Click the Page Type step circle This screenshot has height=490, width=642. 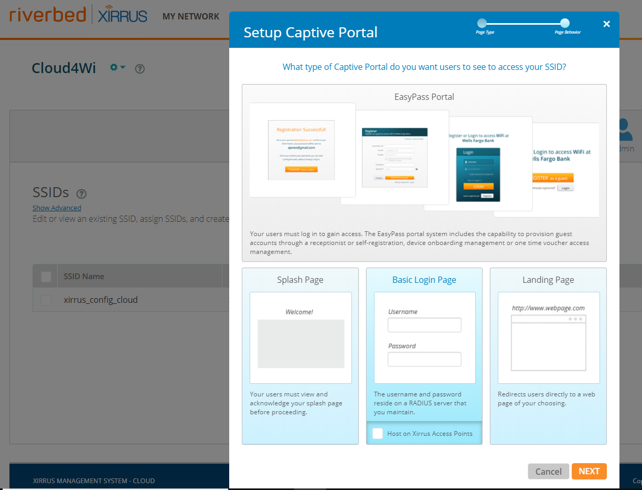tap(482, 23)
